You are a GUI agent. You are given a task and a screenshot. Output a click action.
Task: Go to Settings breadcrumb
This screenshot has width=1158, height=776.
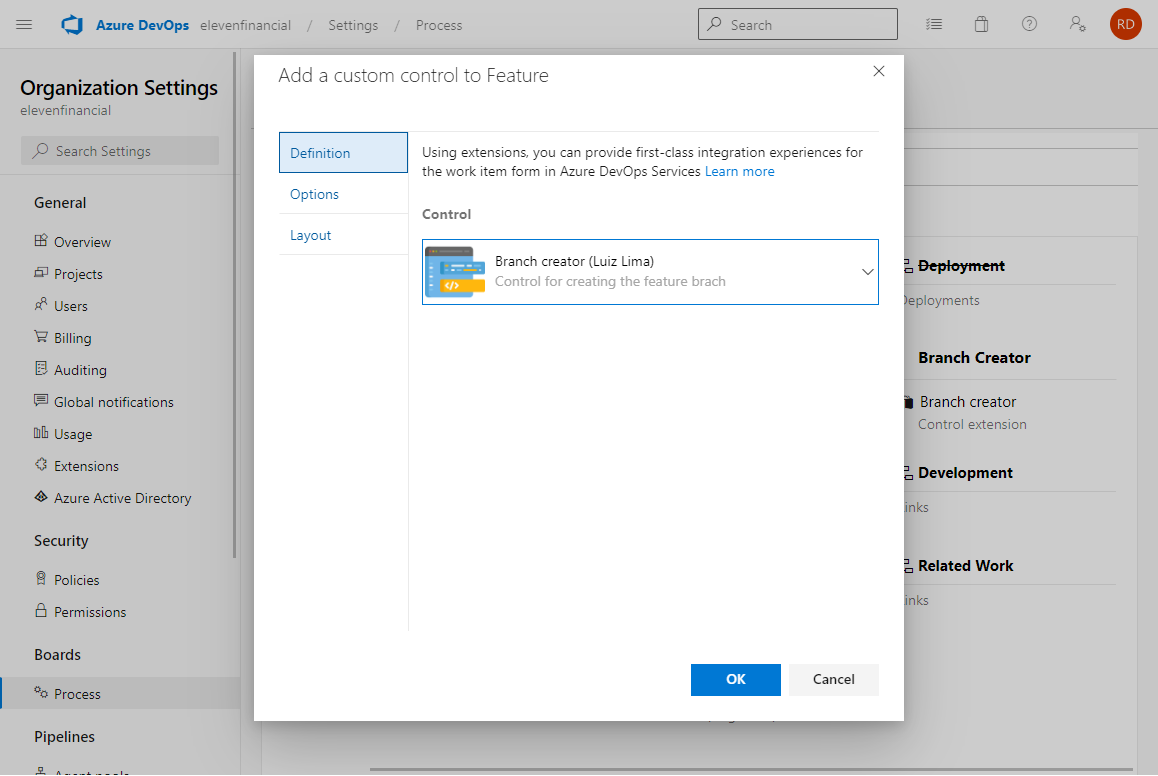[353, 25]
